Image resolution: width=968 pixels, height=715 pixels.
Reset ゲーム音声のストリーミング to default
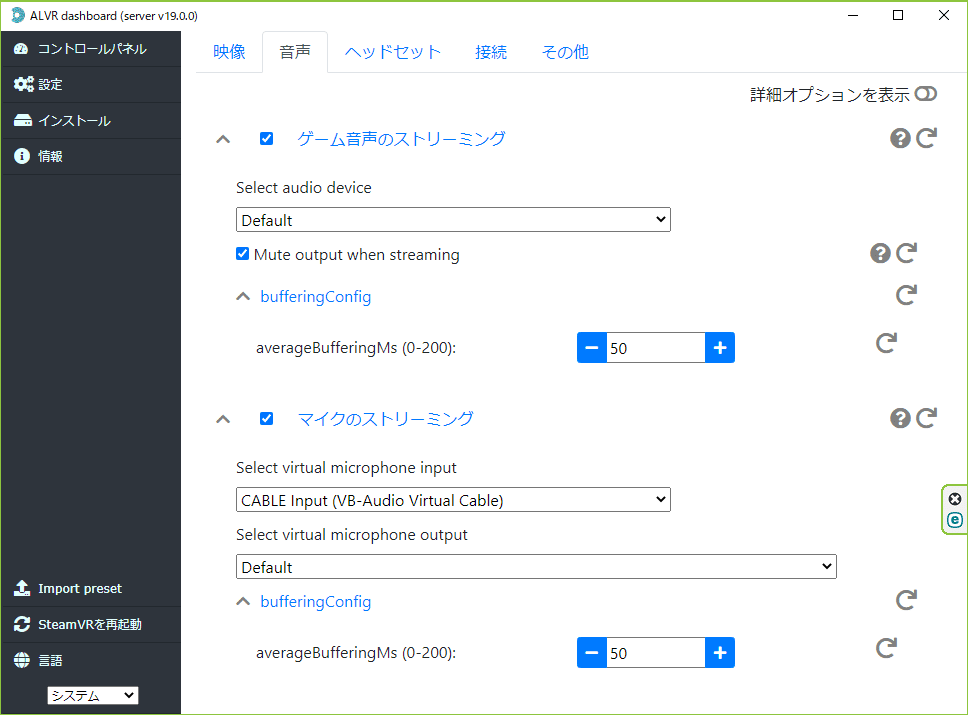pos(927,138)
